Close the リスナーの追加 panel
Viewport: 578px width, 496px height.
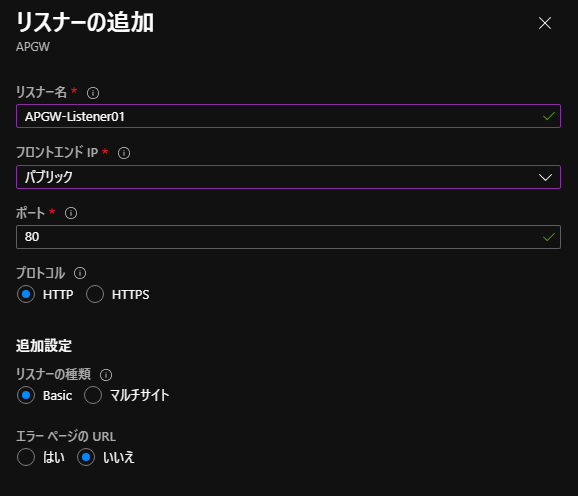545,23
